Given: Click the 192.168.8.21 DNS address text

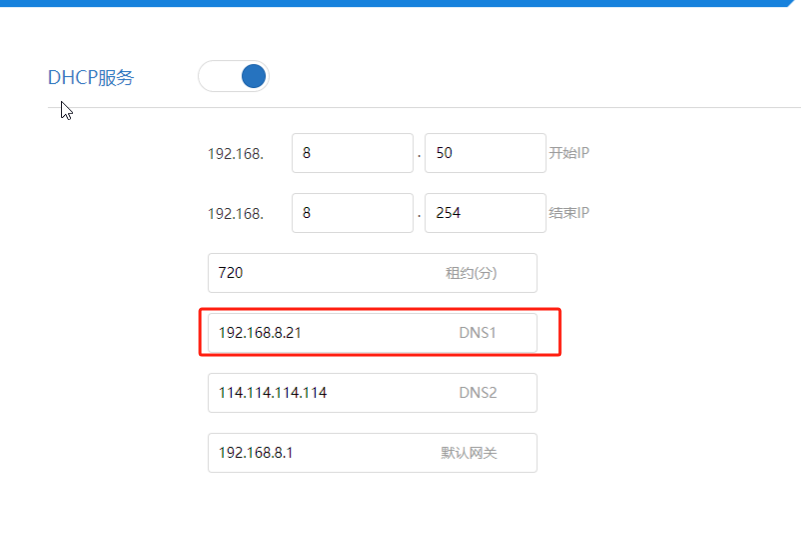Looking at the screenshot, I should pos(260,333).
